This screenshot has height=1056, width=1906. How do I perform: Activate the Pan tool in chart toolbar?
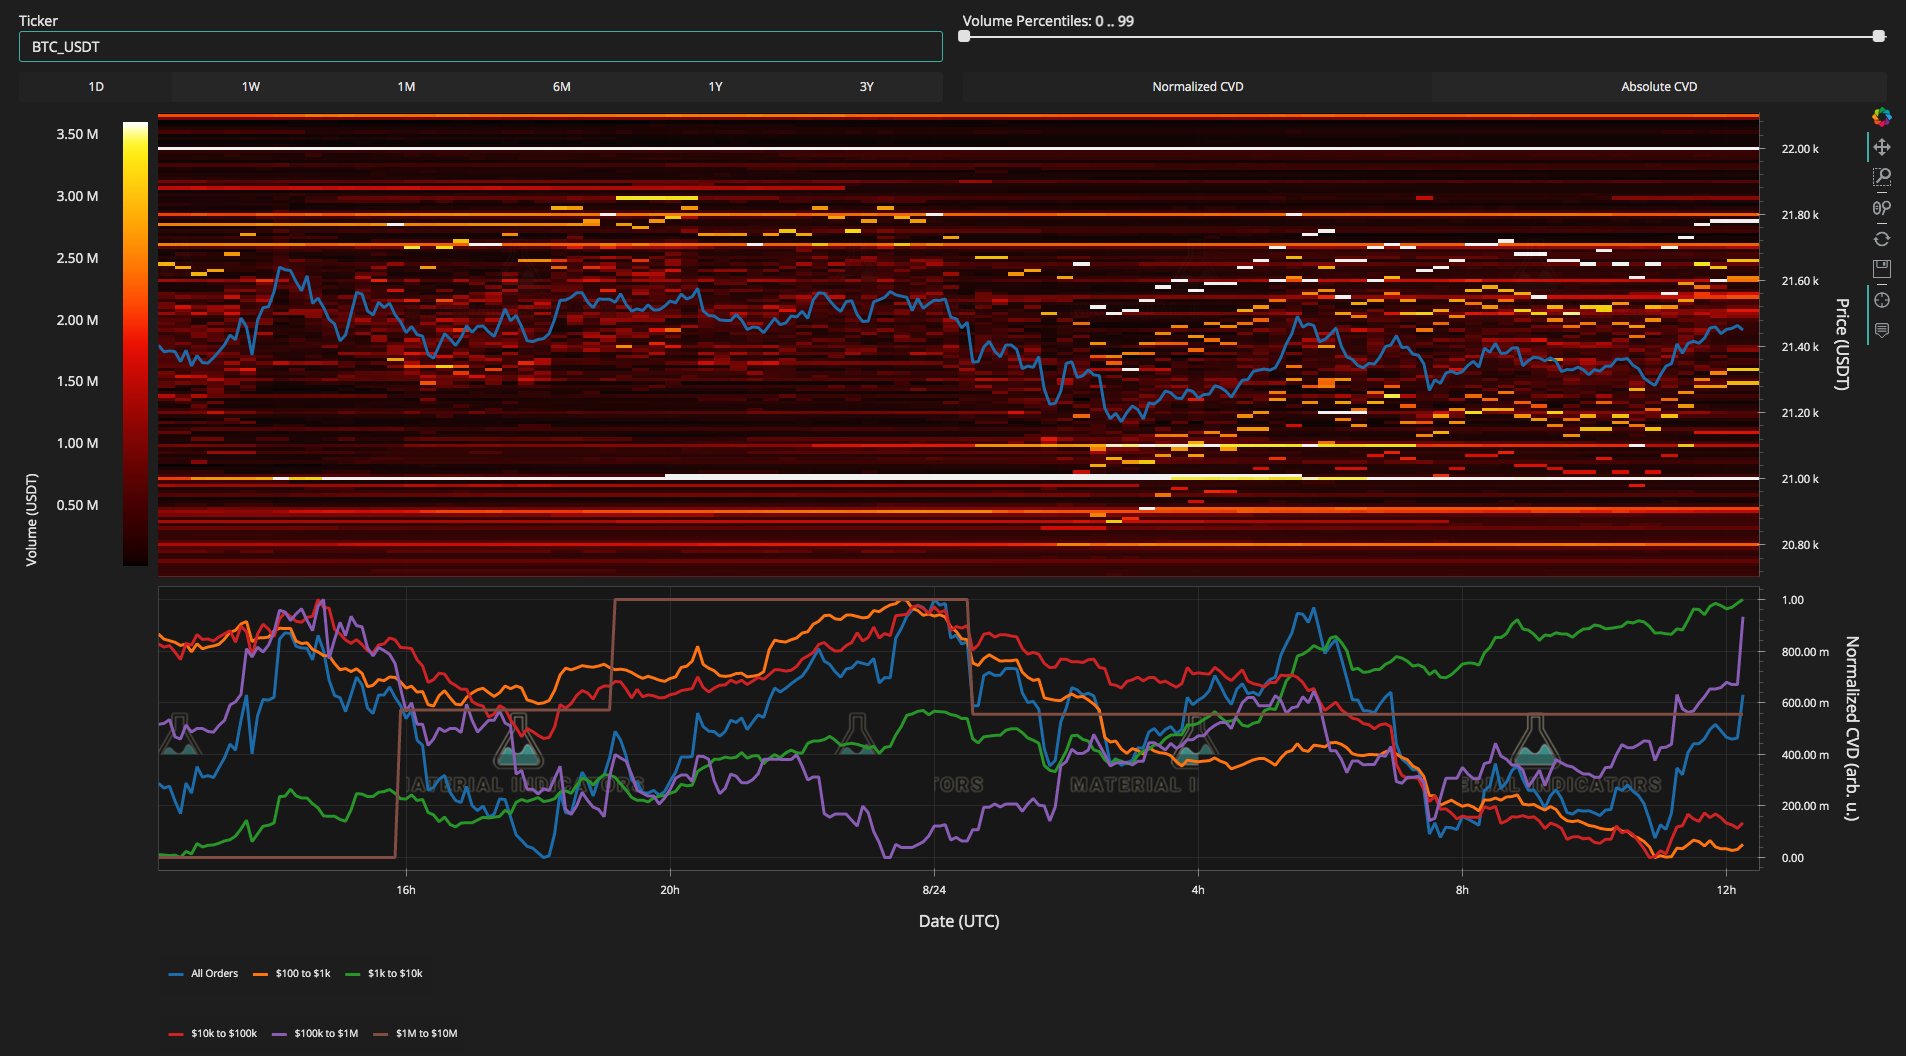[x=1881, y=148]
